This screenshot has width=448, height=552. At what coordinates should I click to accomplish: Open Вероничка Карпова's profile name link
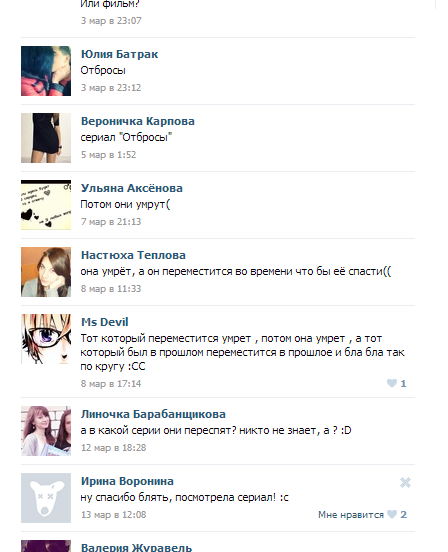point(138,121)
